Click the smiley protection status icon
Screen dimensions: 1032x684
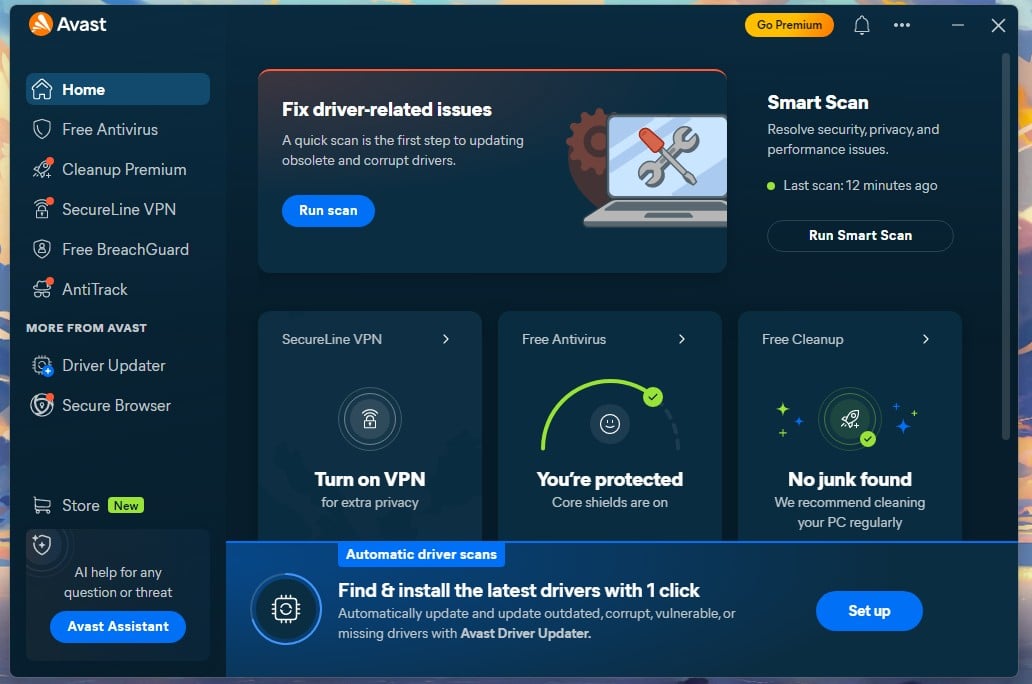click(x=610, y=423)
